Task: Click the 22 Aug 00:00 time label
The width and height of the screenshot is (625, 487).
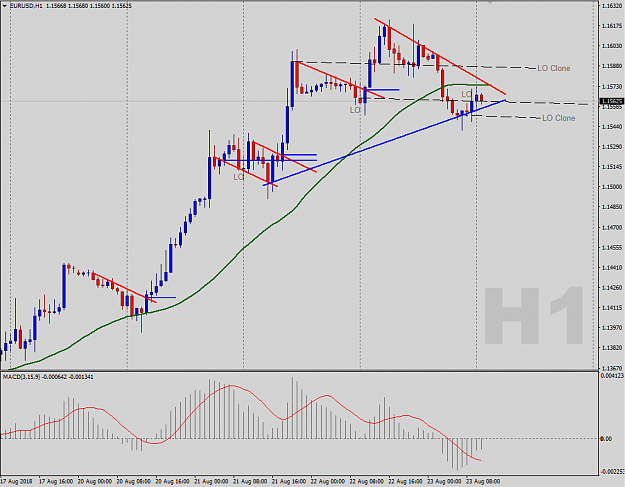Action: pyautogui.click(x=328, y=481)
